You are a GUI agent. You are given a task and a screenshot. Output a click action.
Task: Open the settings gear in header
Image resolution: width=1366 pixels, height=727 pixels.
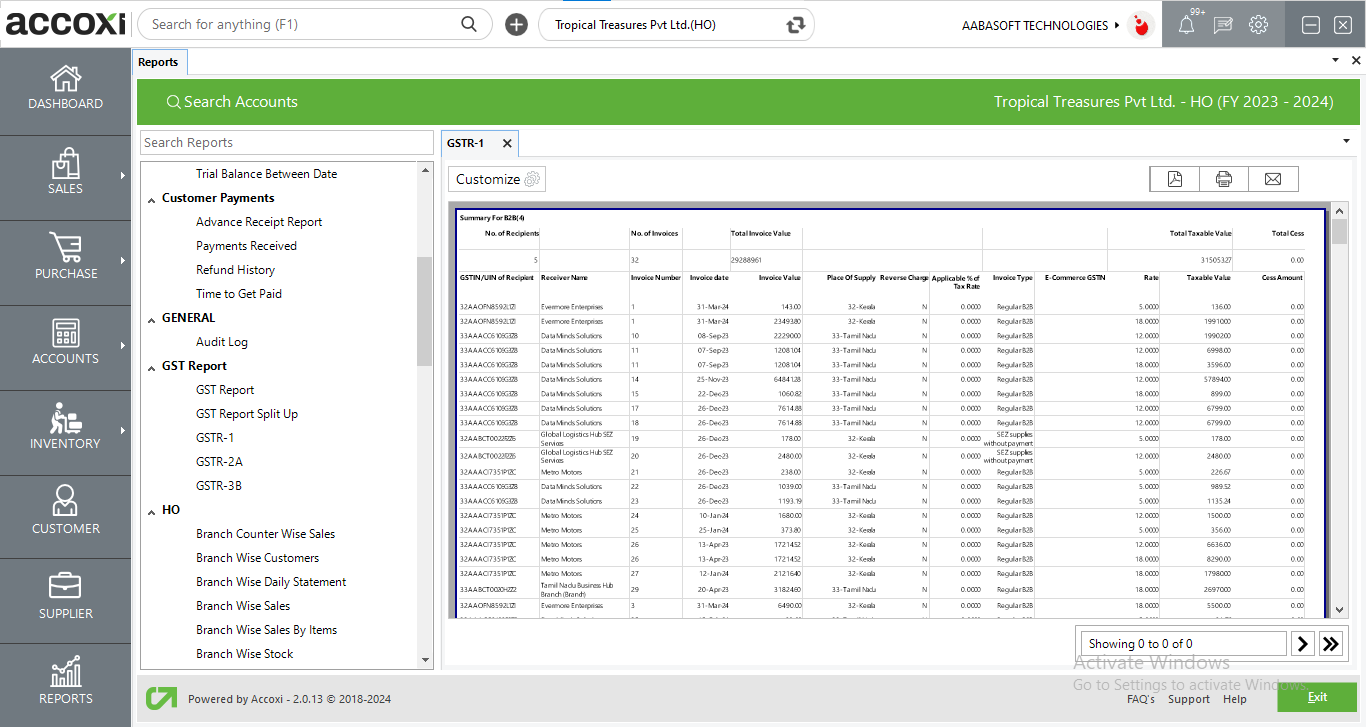(1258, 25)
